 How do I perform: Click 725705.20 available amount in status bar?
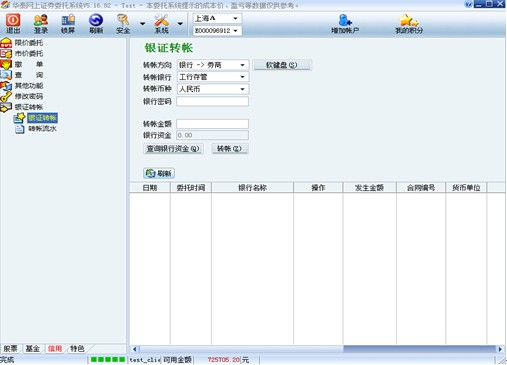(223, 360)
